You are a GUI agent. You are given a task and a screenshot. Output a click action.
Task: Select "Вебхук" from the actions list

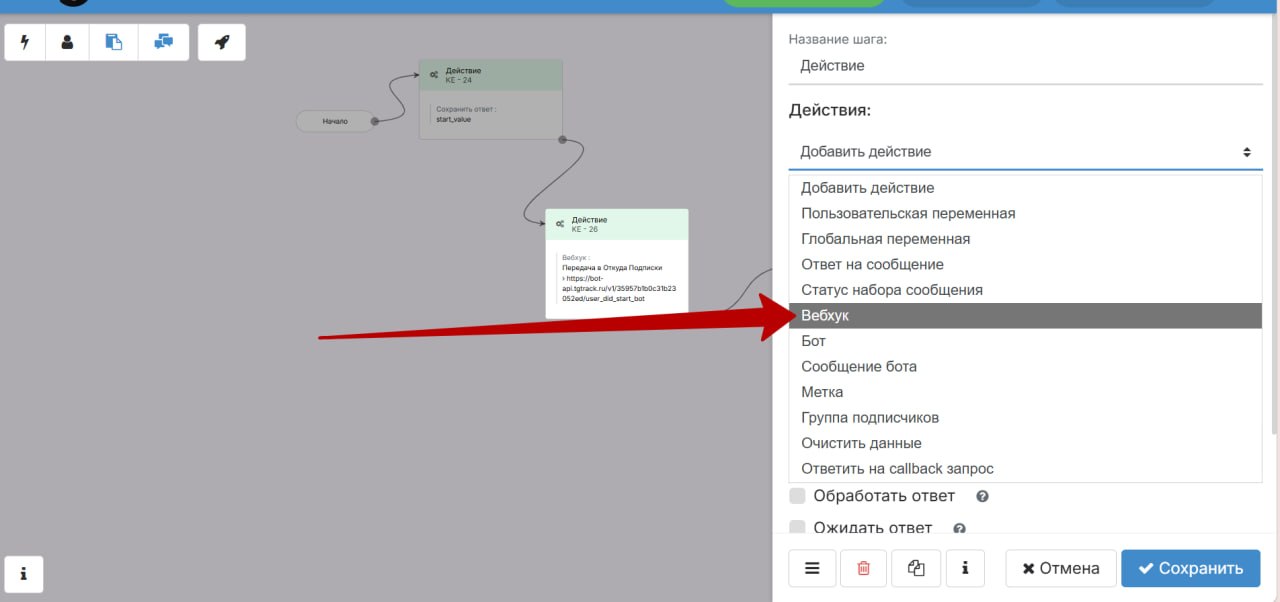(x=1025, y=316)
